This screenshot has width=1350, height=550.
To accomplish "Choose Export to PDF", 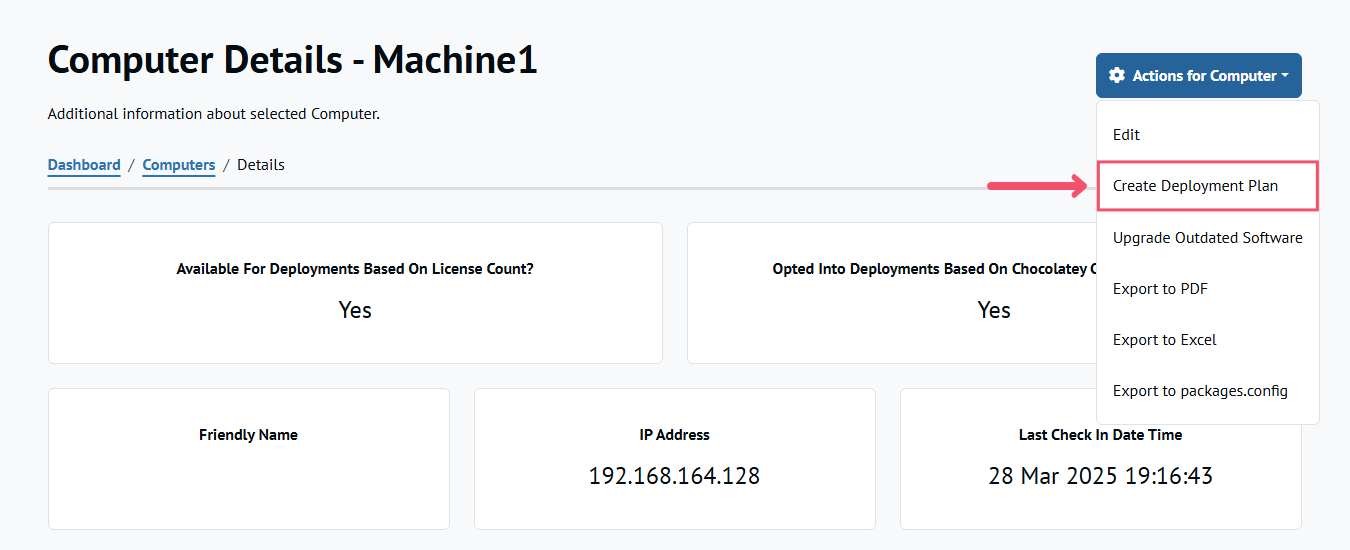I will pyautogui.click(x=1208, y=289).
